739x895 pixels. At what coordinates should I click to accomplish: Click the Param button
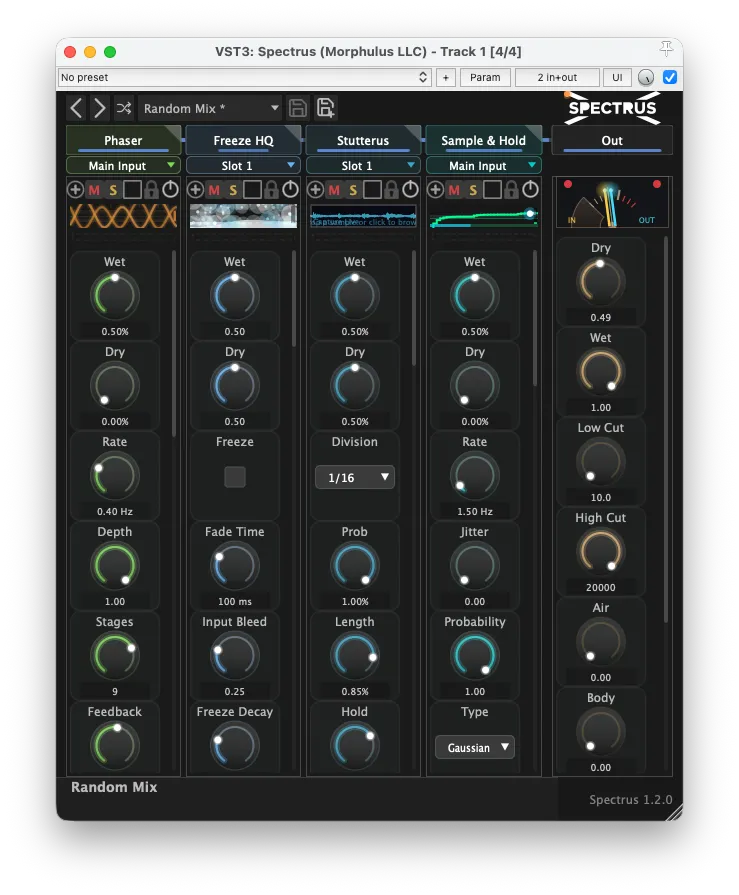(485, 77)
